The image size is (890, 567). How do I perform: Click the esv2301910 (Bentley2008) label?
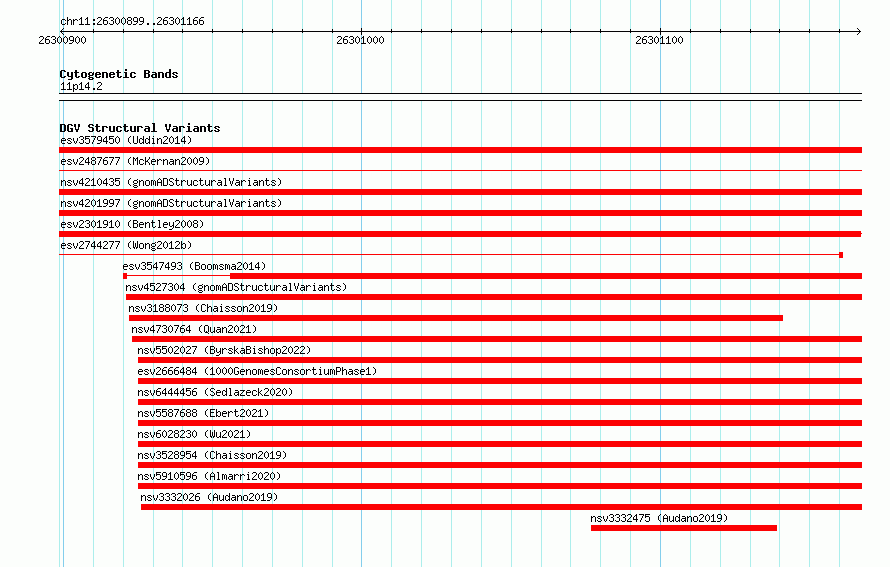(x=132, y=224)
